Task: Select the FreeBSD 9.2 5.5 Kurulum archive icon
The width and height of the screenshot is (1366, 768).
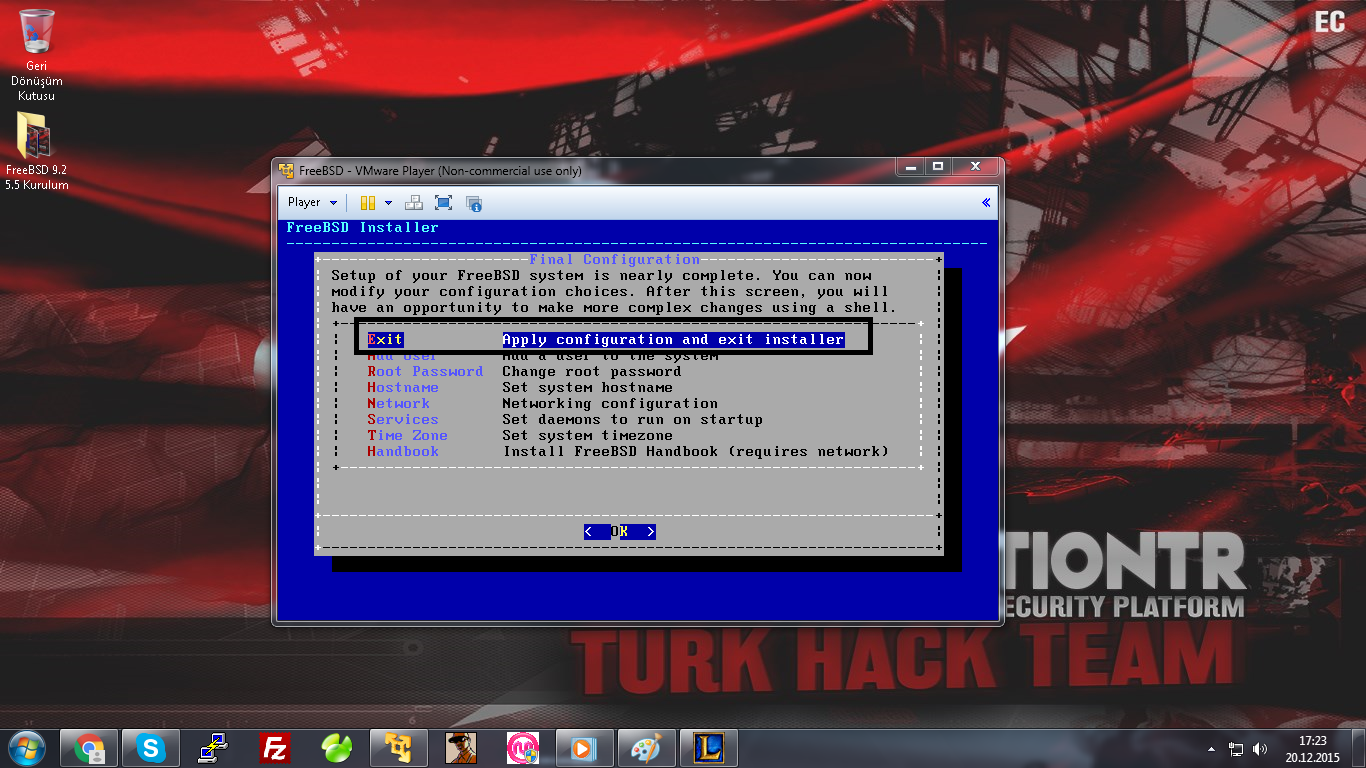Action: tap(37, 151)
